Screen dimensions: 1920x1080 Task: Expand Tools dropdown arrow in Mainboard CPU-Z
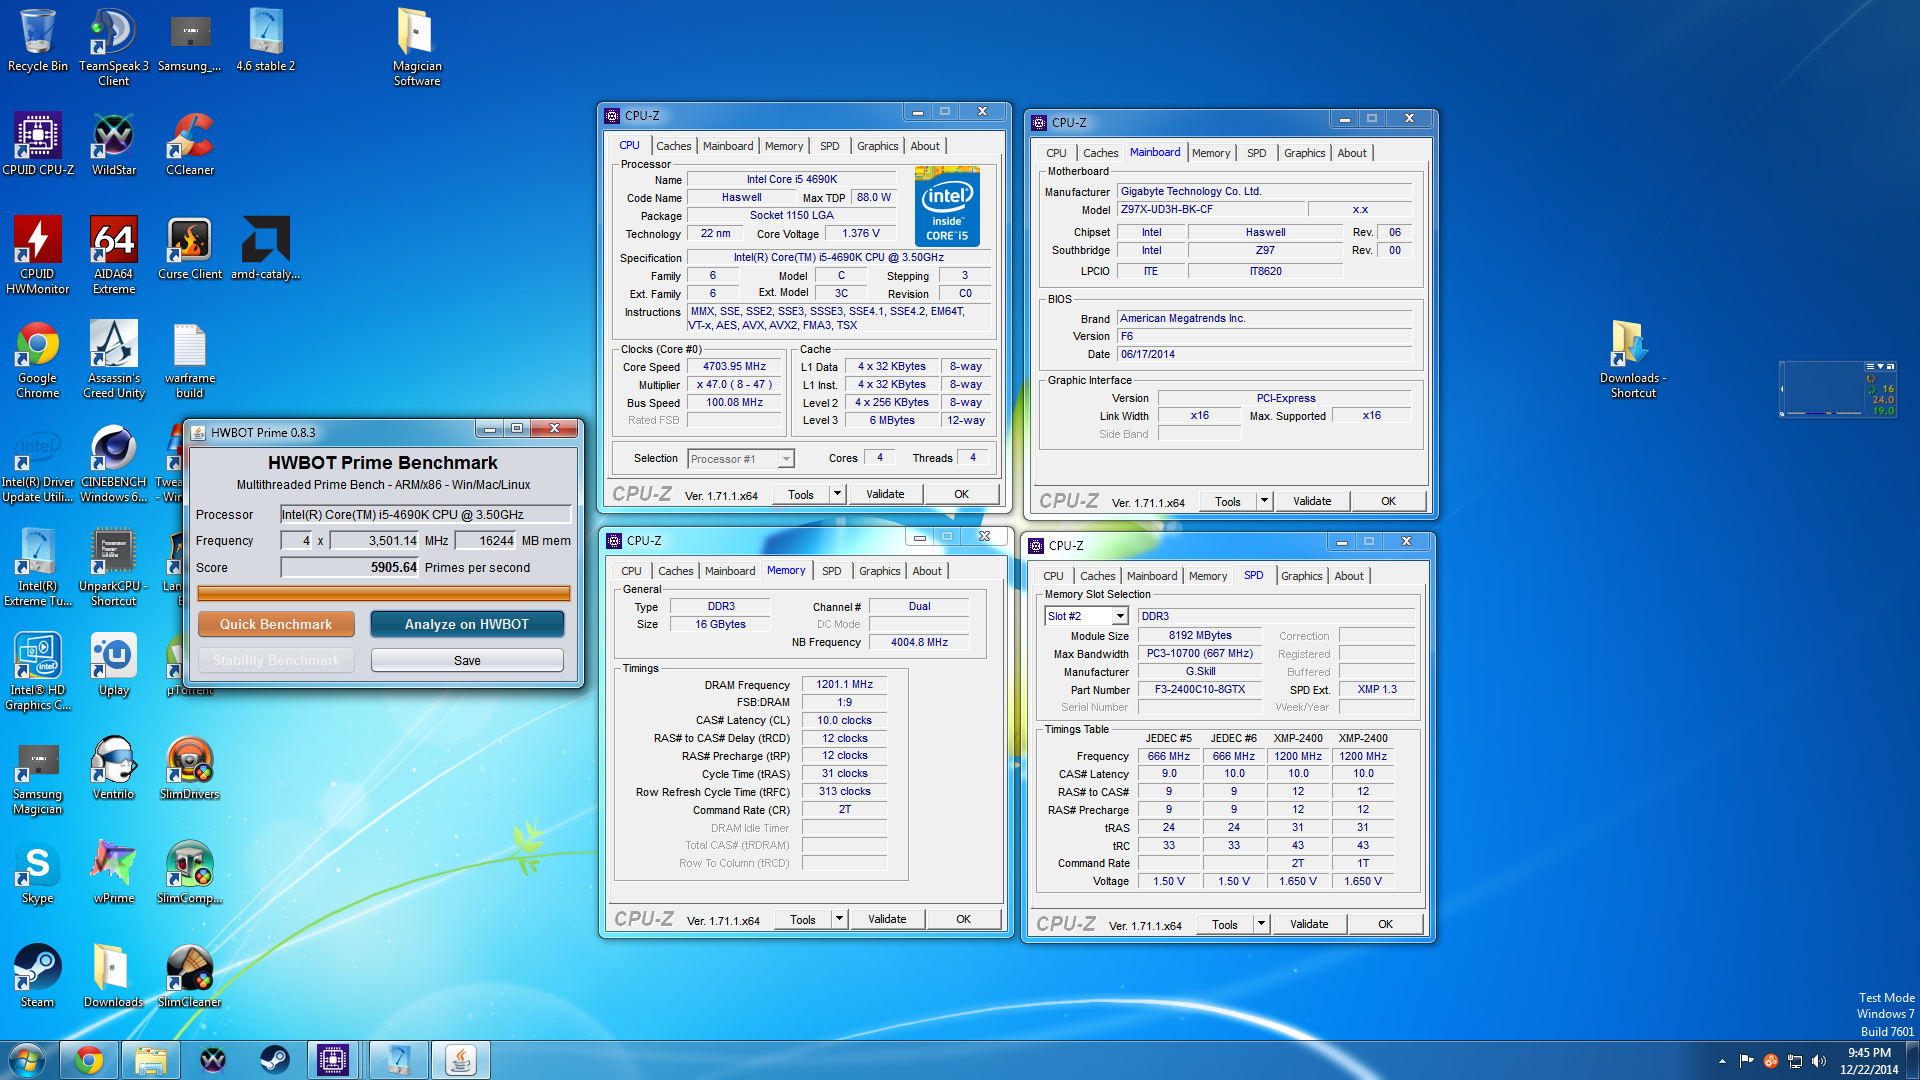(1265, 501)
